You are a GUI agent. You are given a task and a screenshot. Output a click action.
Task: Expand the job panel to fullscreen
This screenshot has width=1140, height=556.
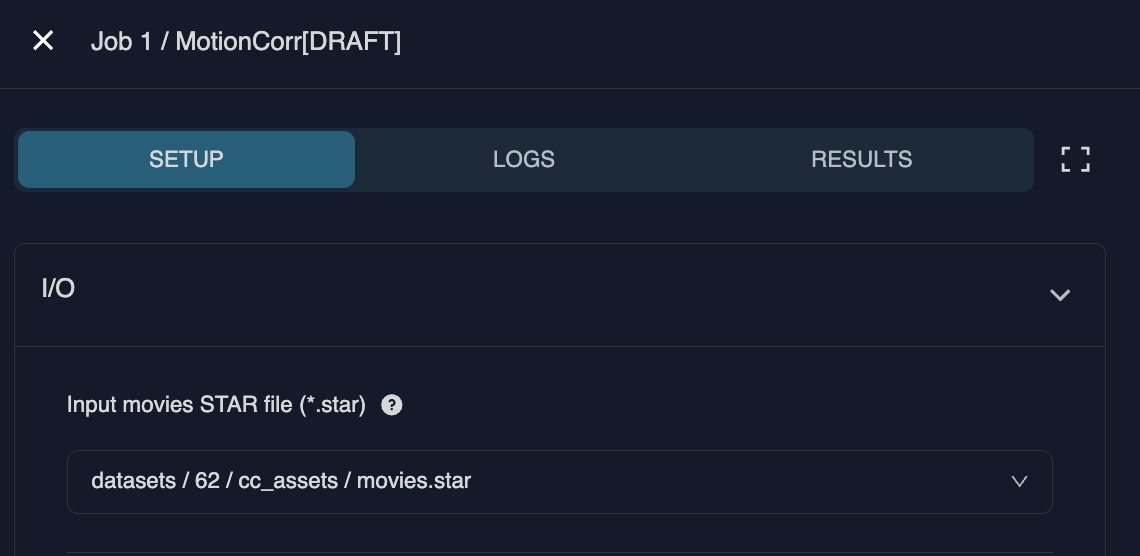[x=1075, y=159]
